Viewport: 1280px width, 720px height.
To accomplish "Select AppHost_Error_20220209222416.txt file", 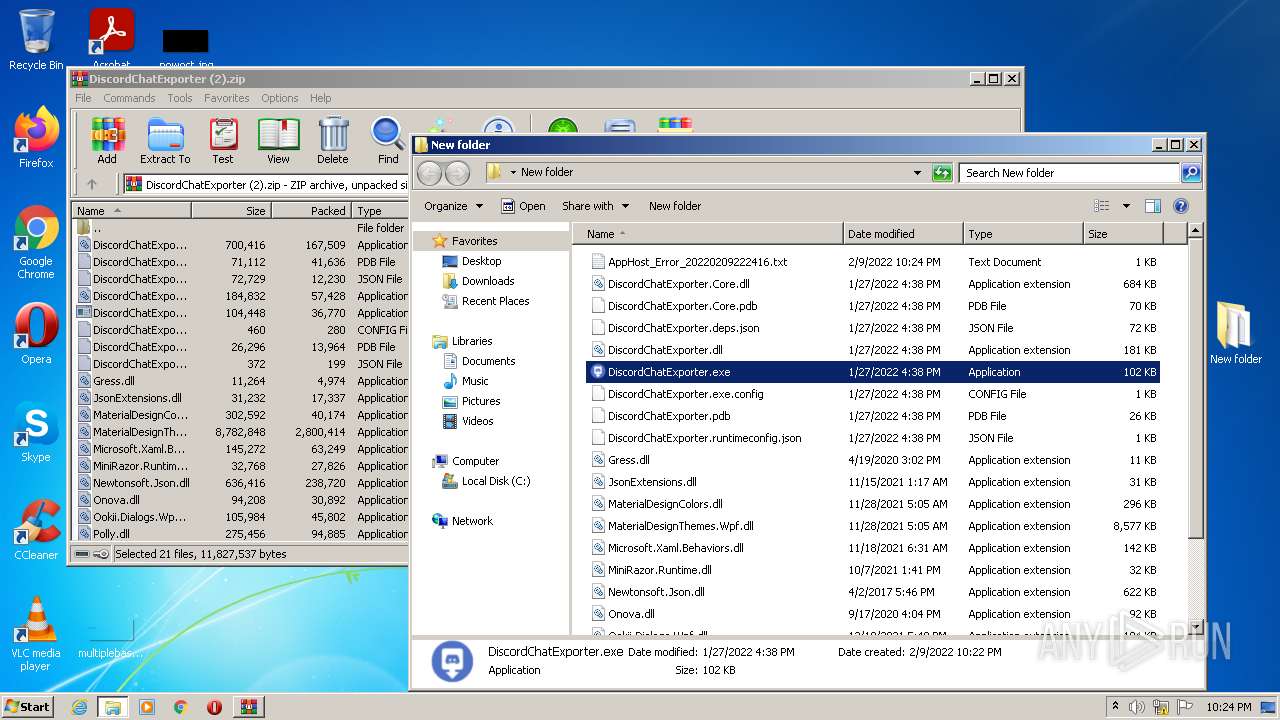I will pos(873,262).
